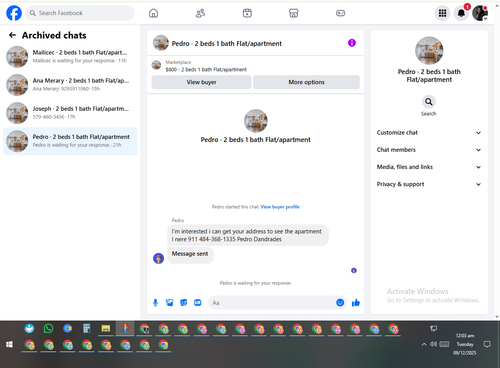This screenshot has width=500, height=368.
Task: Click the Pedro chat title in conversation header
Action: coord(226,43)
